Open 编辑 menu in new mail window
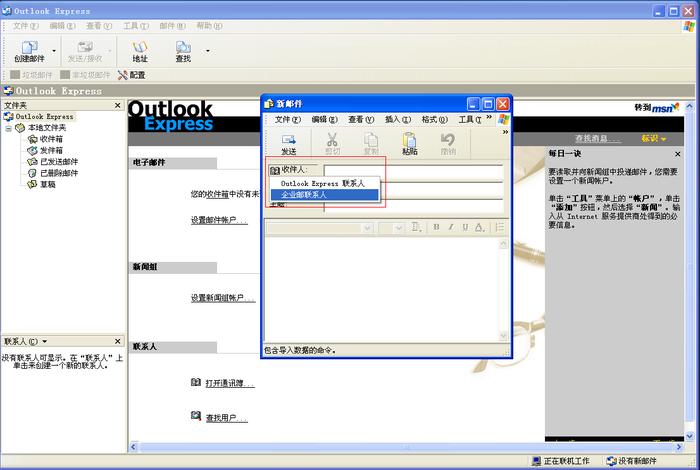The height and width of the screenshot is (470, 700). point(325,120)
